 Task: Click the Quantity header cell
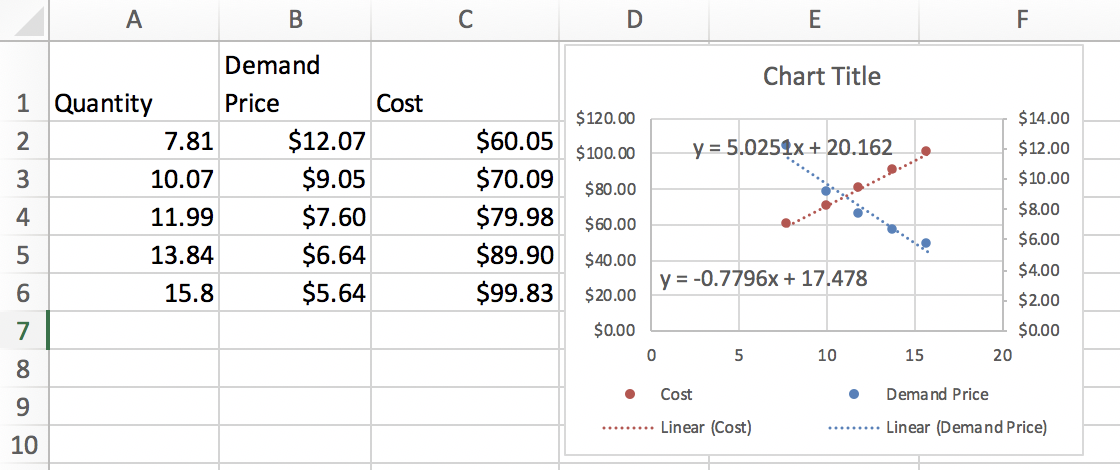coord(133,103)
